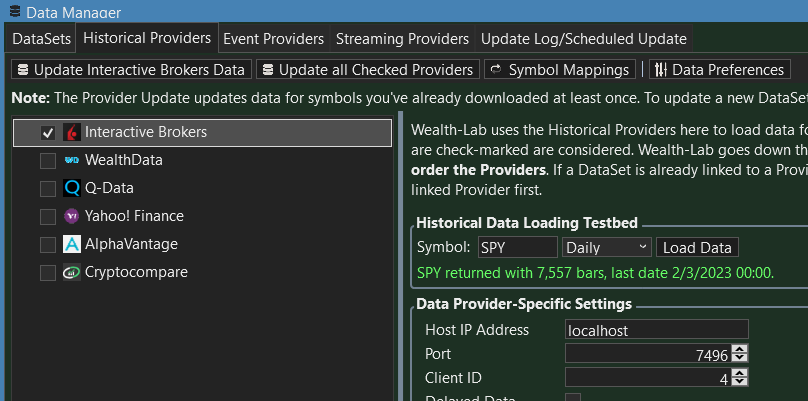This screenshot has width=808, height=401.
Task: Click the Interactive Brokers provider logo icon
Action: 72,133
